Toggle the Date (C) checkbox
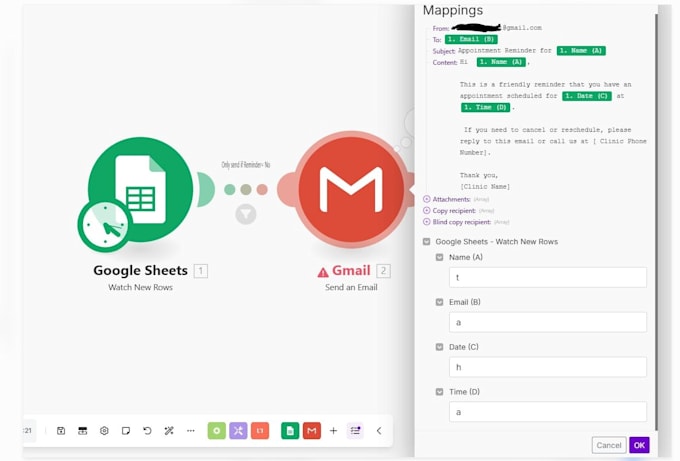 click(439, 347)
